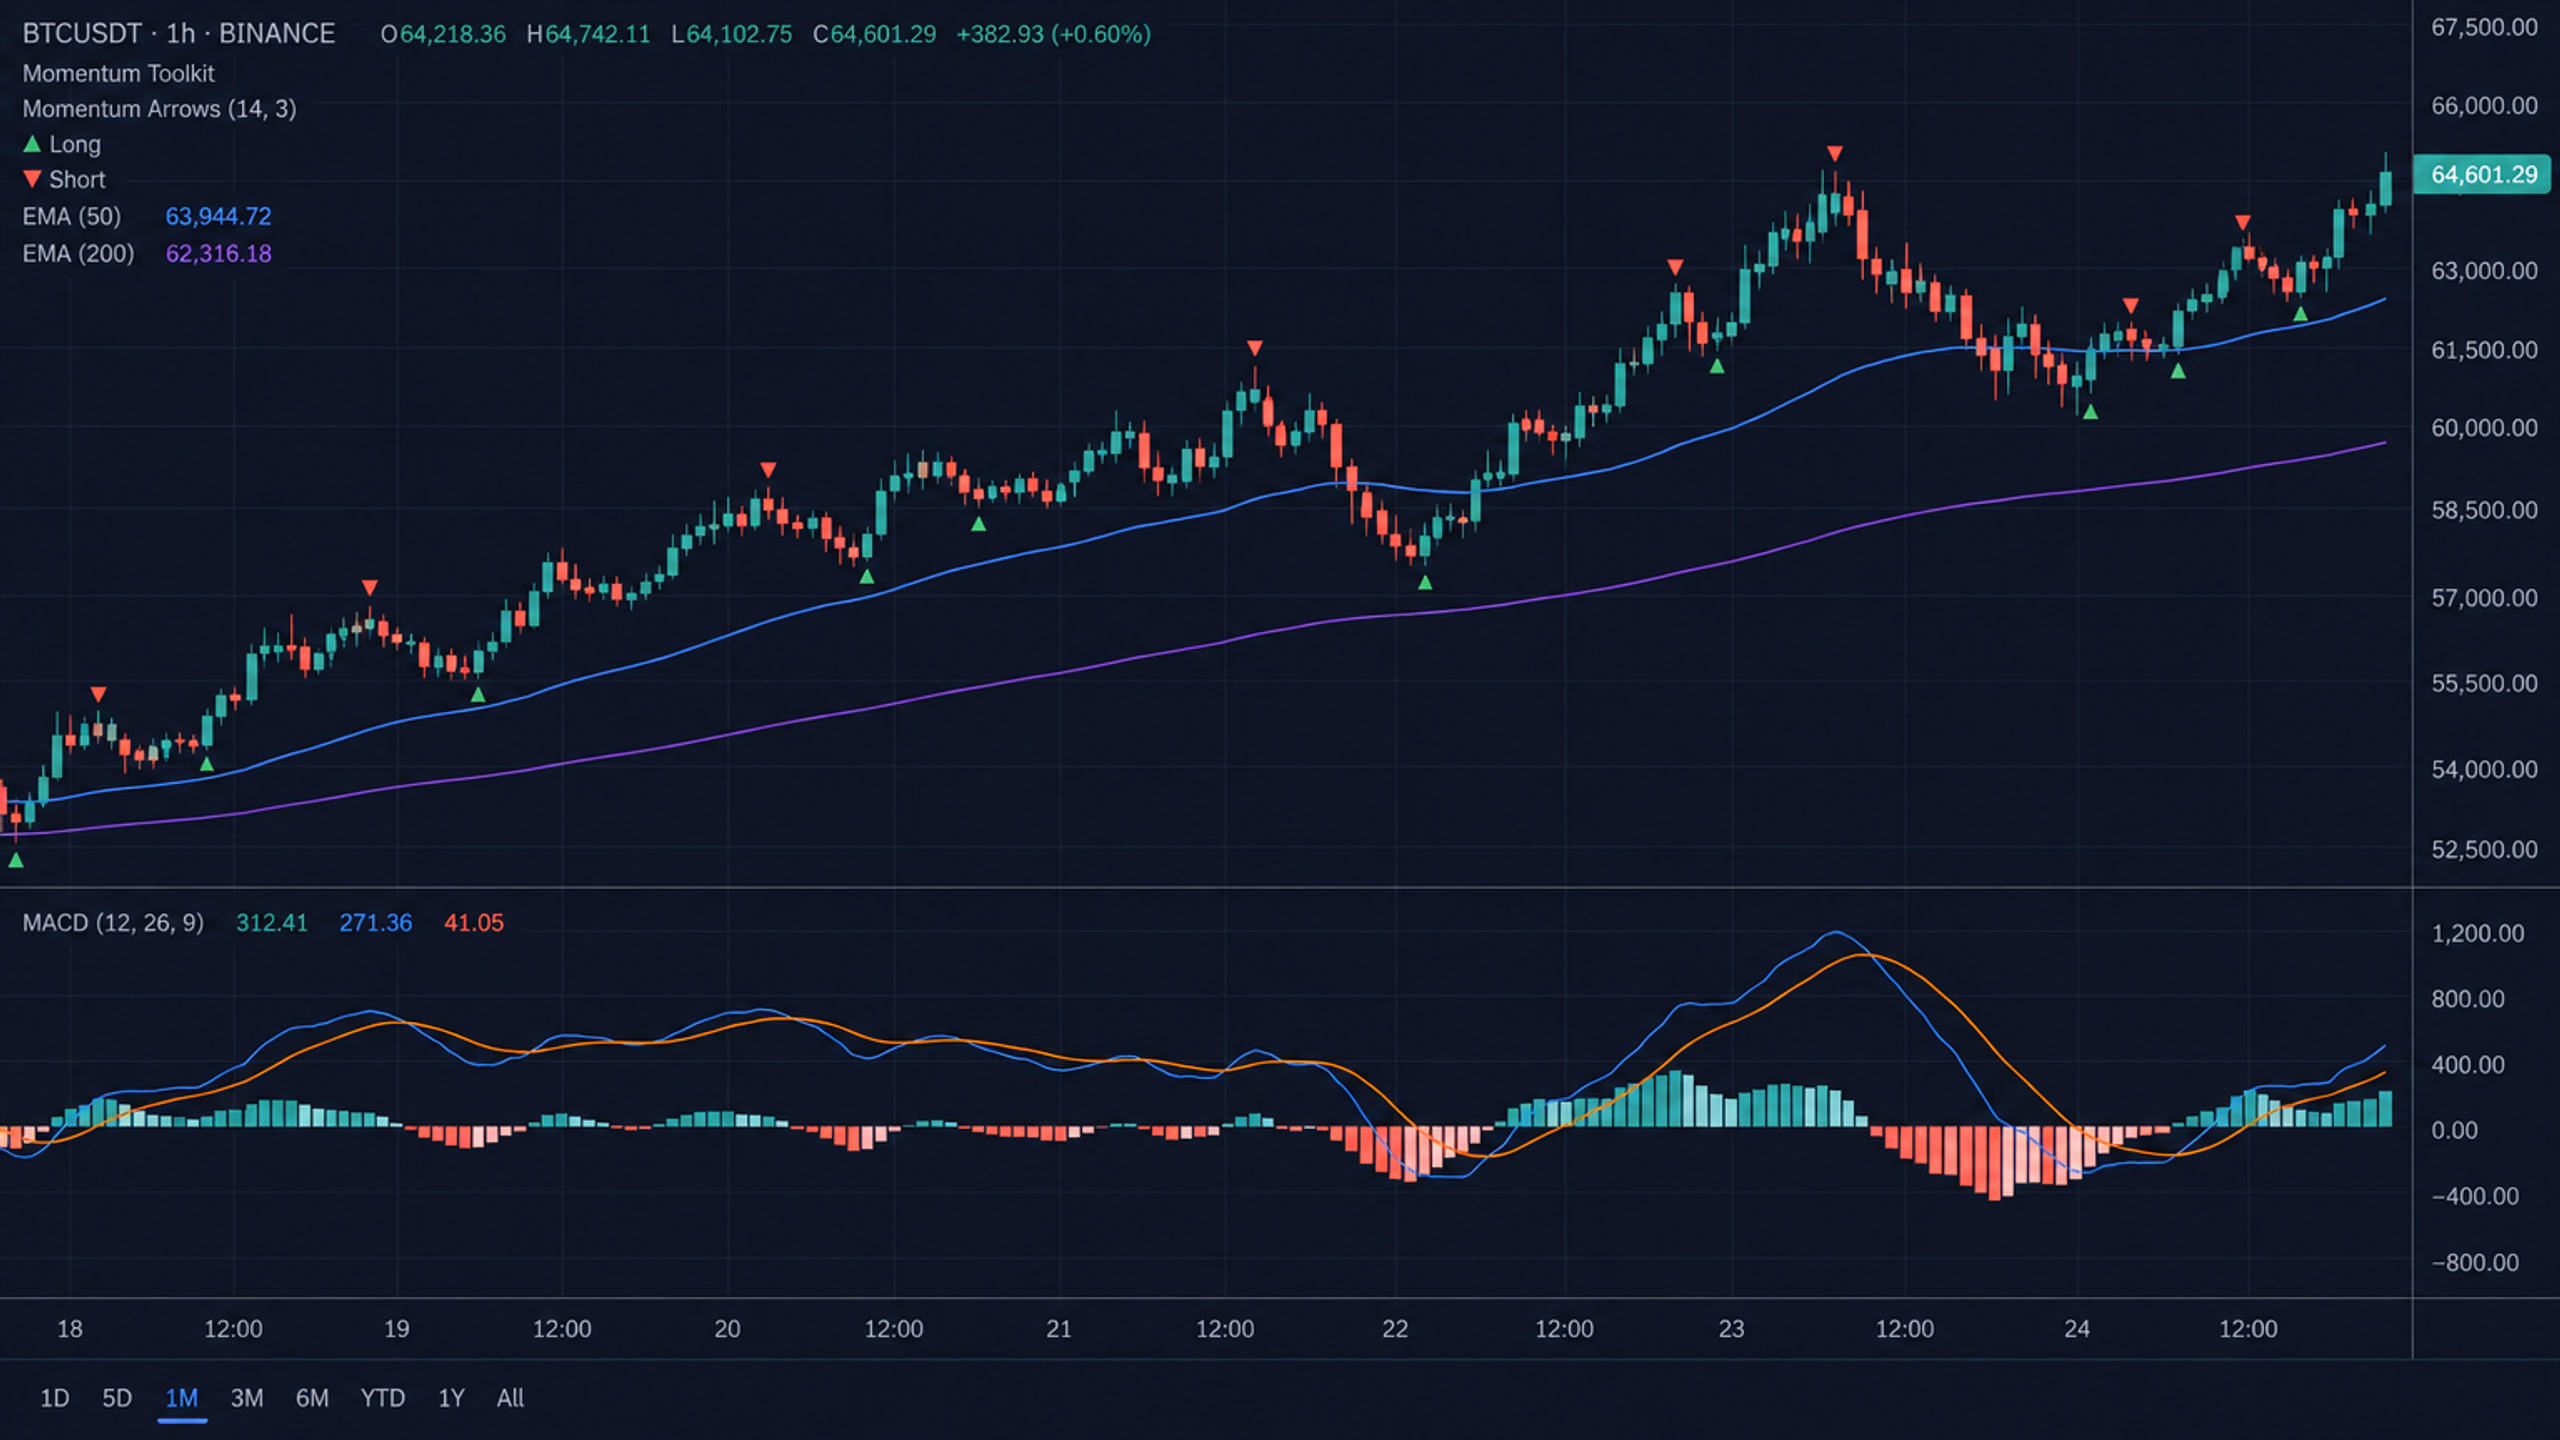Click the 1,200.00 MACD axis label
This screenshot has width=2560, height=1440.
click(x=2477, y=933)
